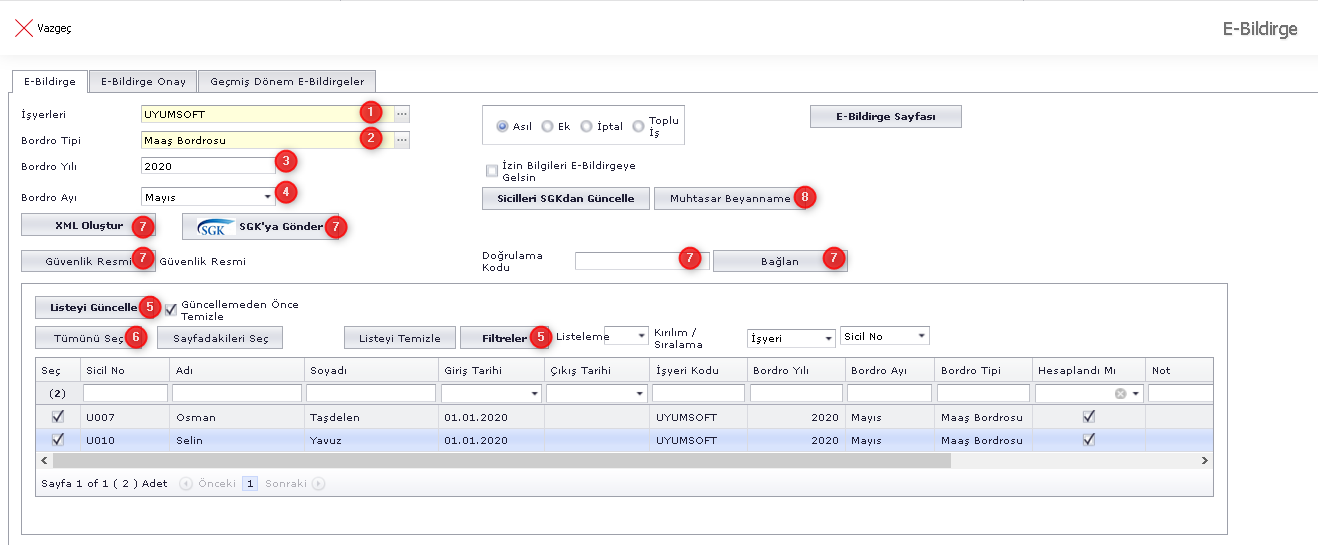The height and width of the screenshot is (545, 1318).
Task: Open Bordro Tipi lookup ellipsis button
Action: [x=402, y=141]
